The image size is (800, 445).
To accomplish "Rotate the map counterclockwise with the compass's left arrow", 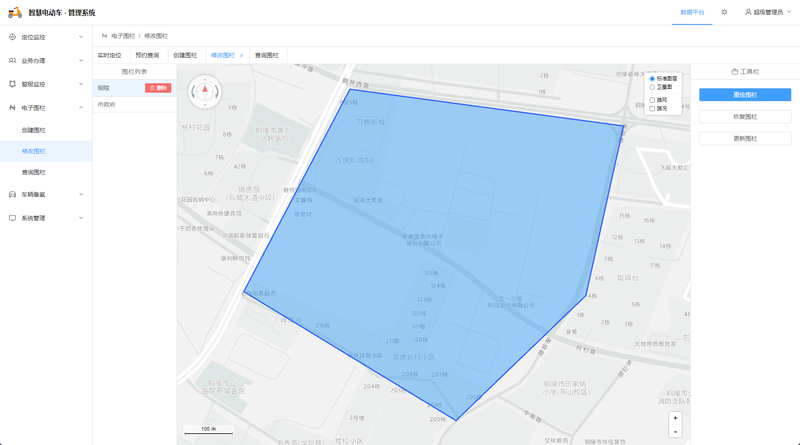I will [x=193, y=92].
